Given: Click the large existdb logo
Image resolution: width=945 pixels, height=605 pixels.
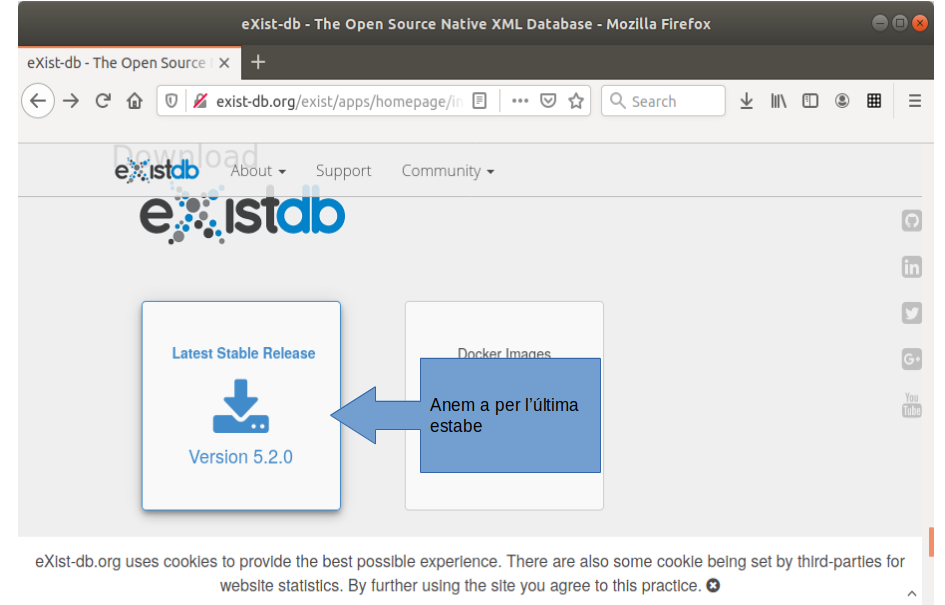Looking at the screenshot, I should [x=242, y=215].
